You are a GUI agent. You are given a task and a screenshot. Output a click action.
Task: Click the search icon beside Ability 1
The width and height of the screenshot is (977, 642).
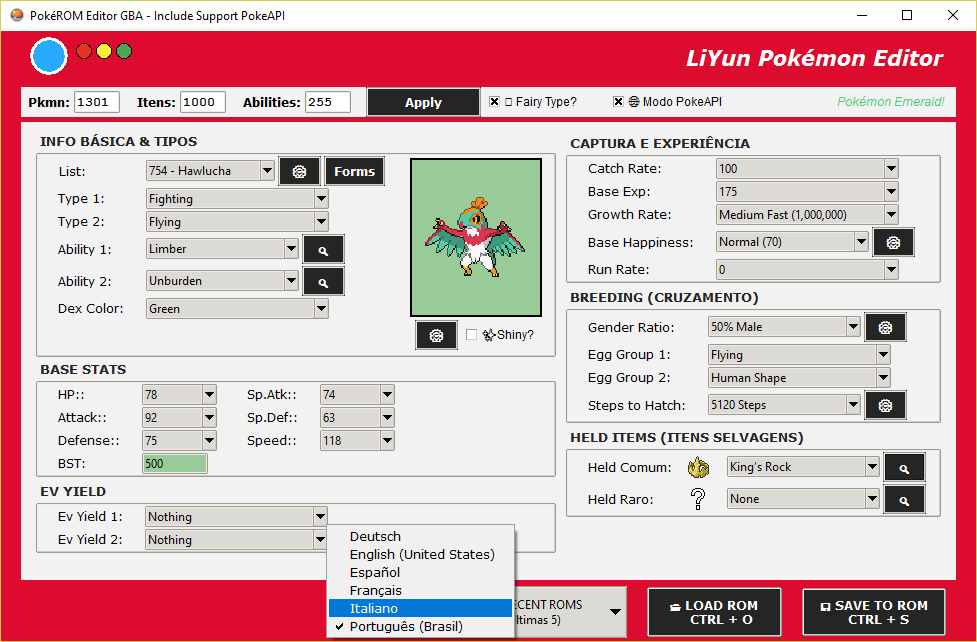[323, 250]
